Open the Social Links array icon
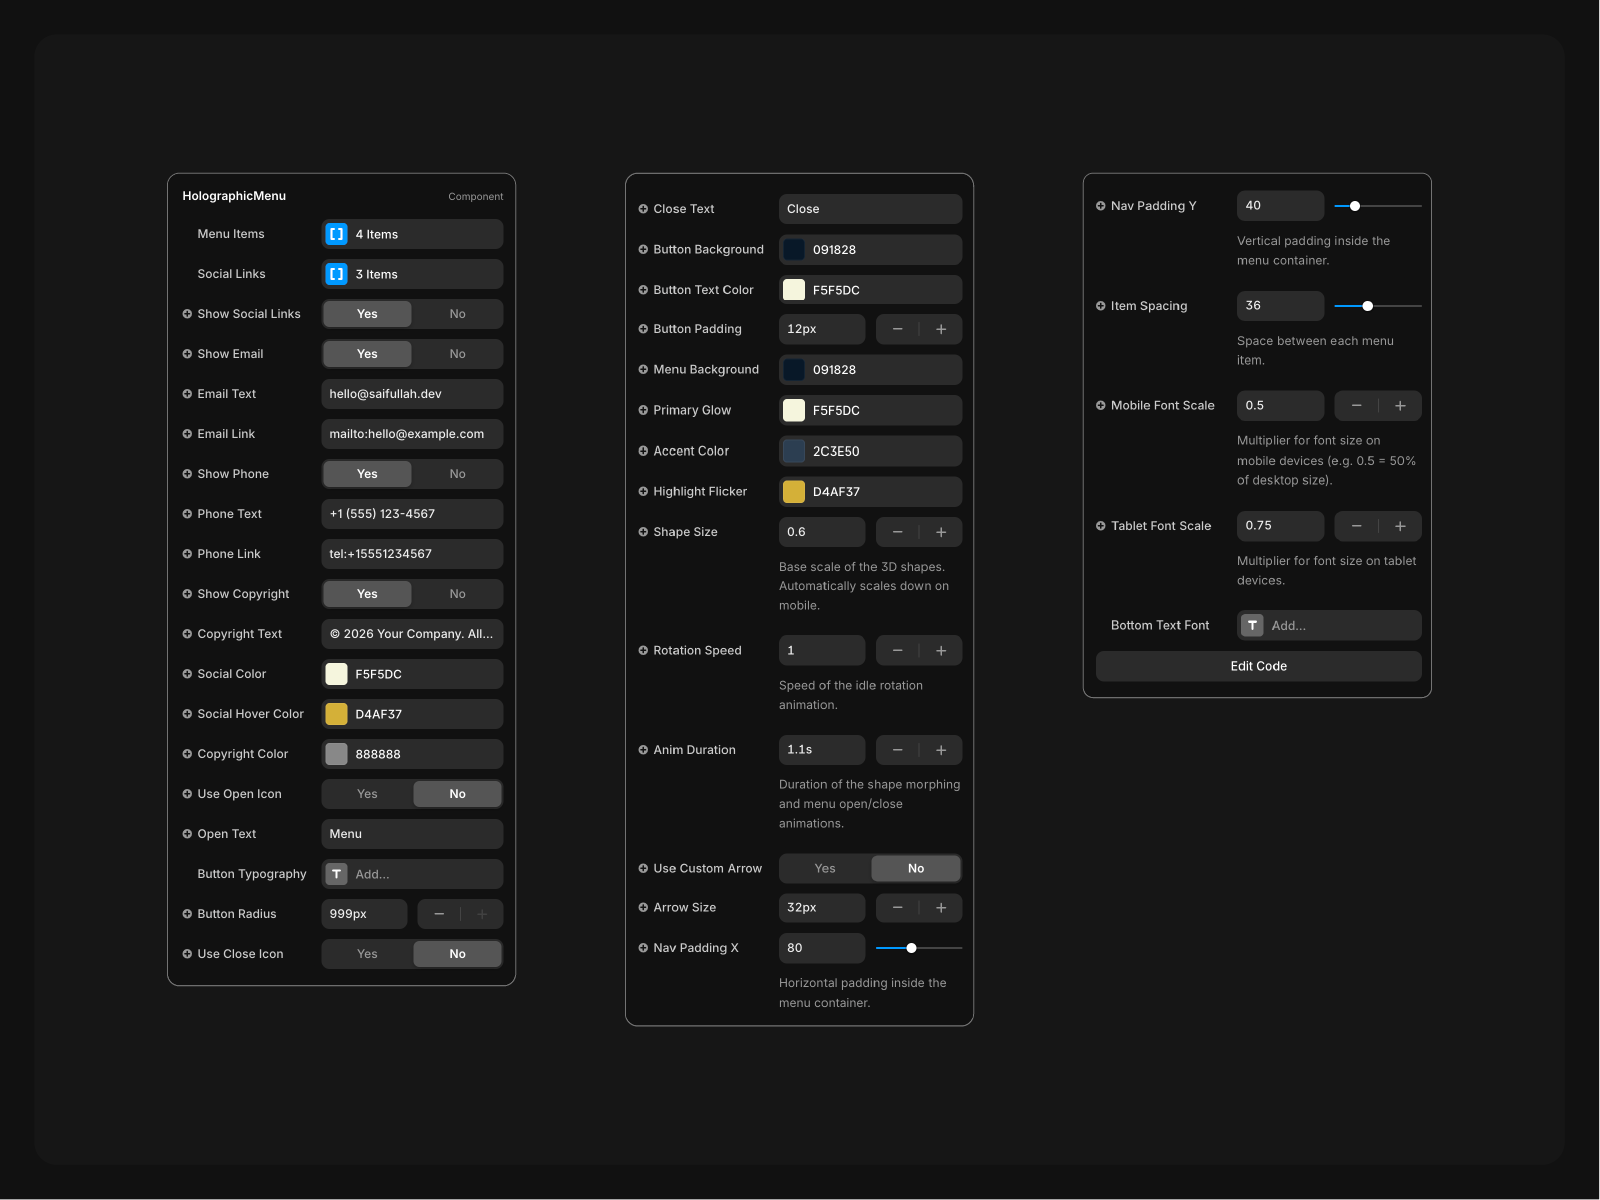1600x1200 pixels. point(337,274)
